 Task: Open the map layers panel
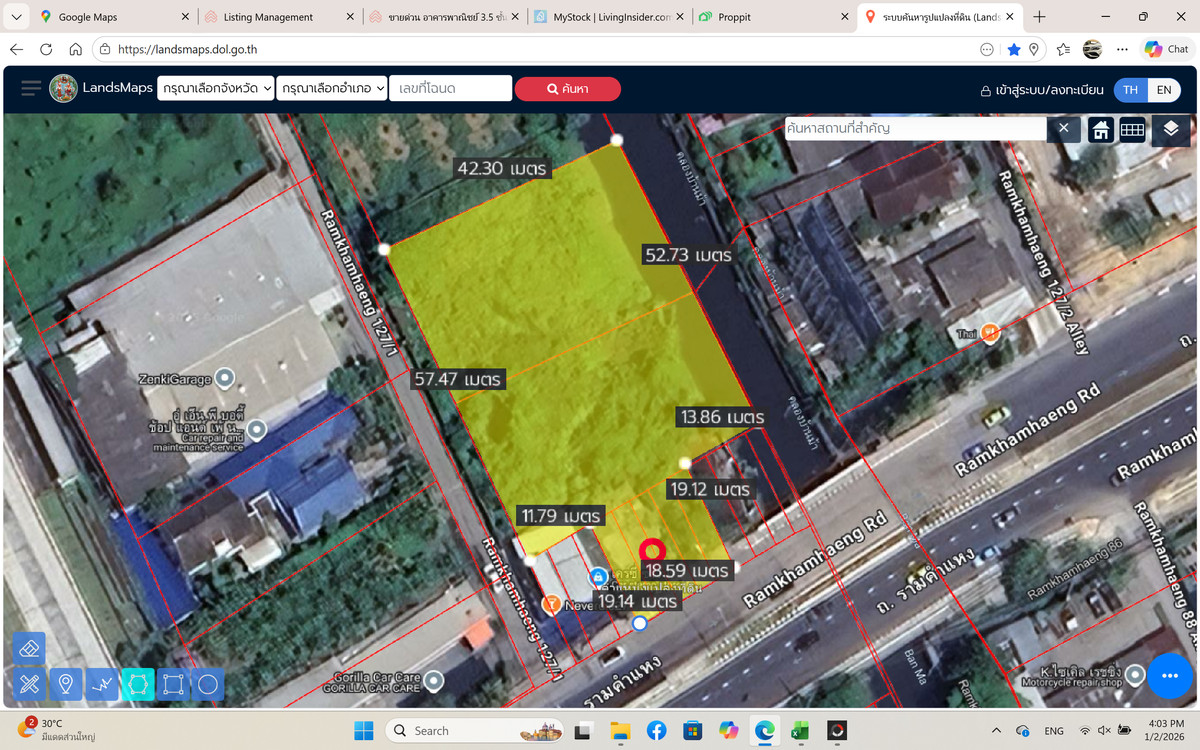tap(1171, 129)
